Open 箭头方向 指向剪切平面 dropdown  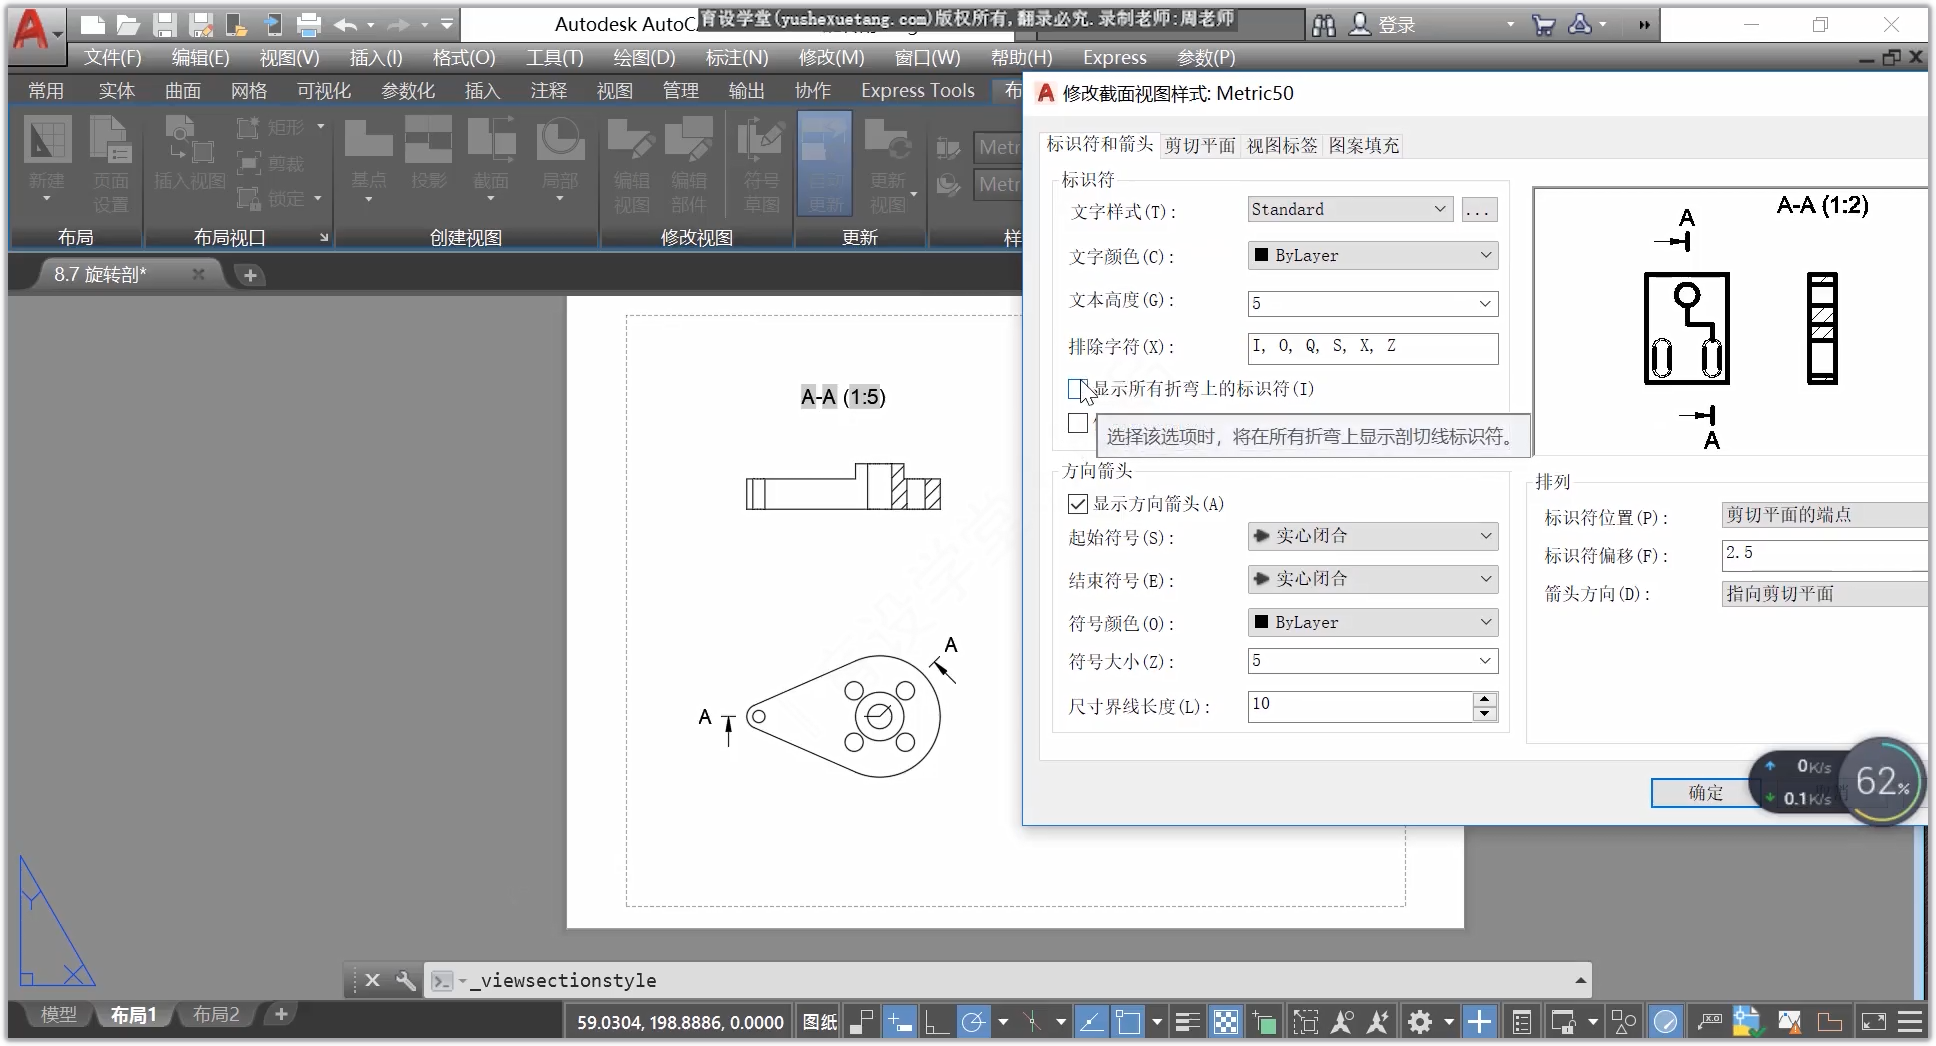1824,594
